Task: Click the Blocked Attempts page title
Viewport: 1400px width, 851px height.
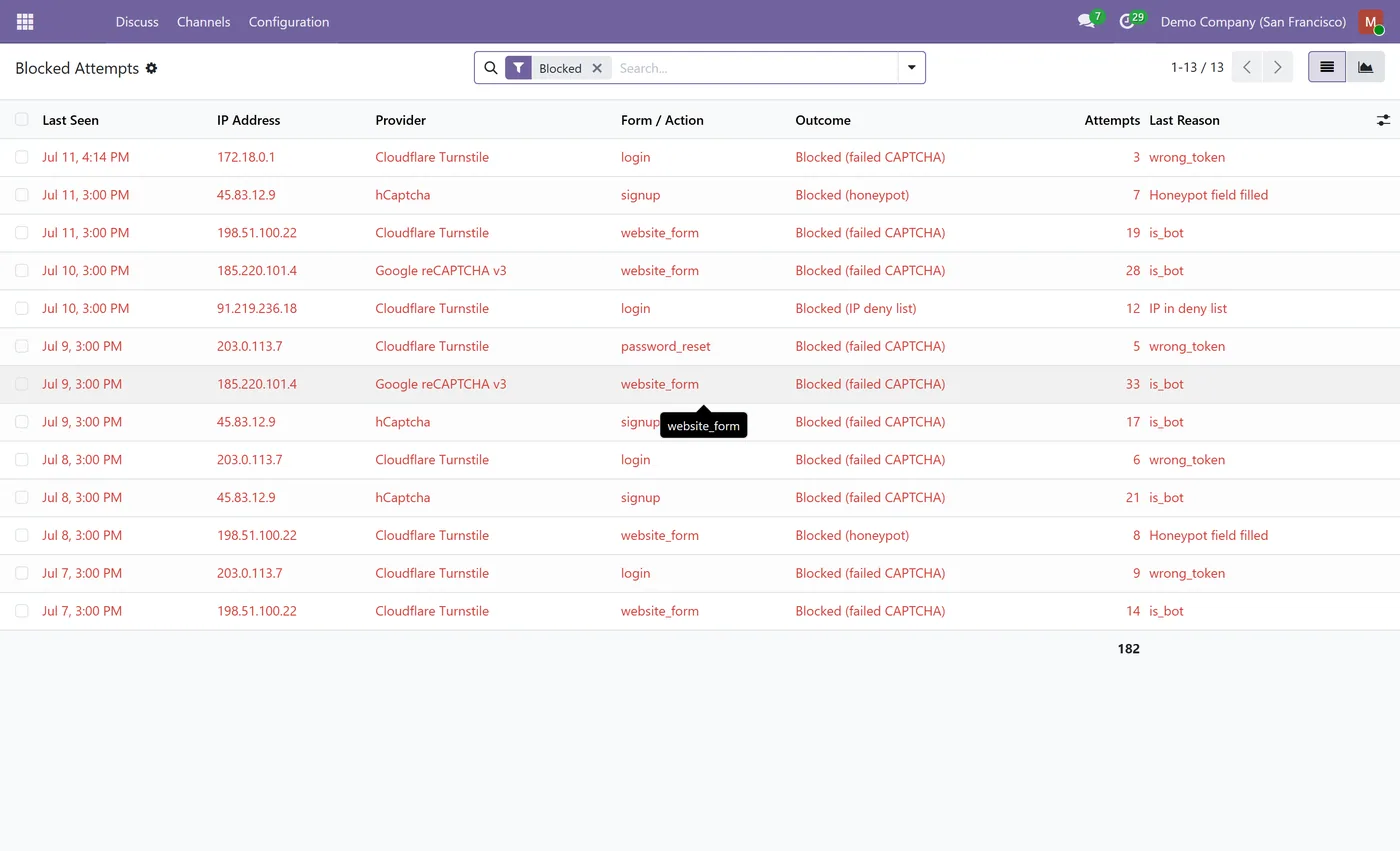Action: (x=77, y=68)
